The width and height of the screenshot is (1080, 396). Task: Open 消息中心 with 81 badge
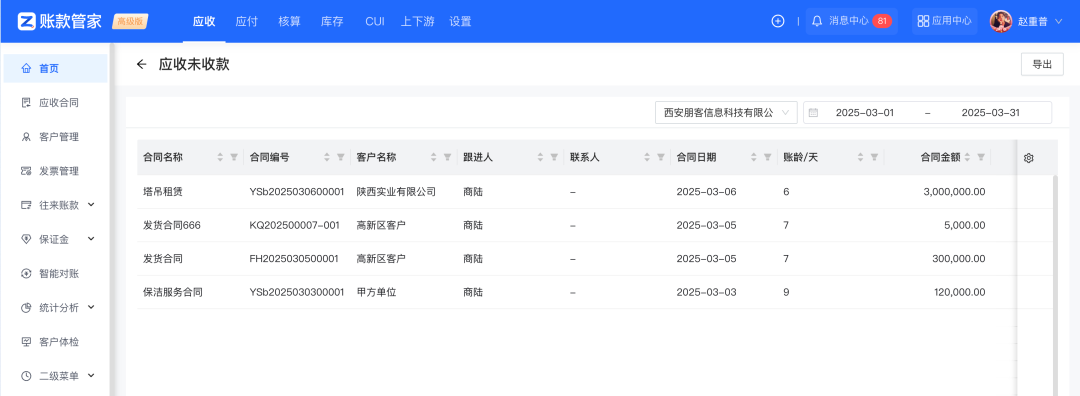coord(851,21)
